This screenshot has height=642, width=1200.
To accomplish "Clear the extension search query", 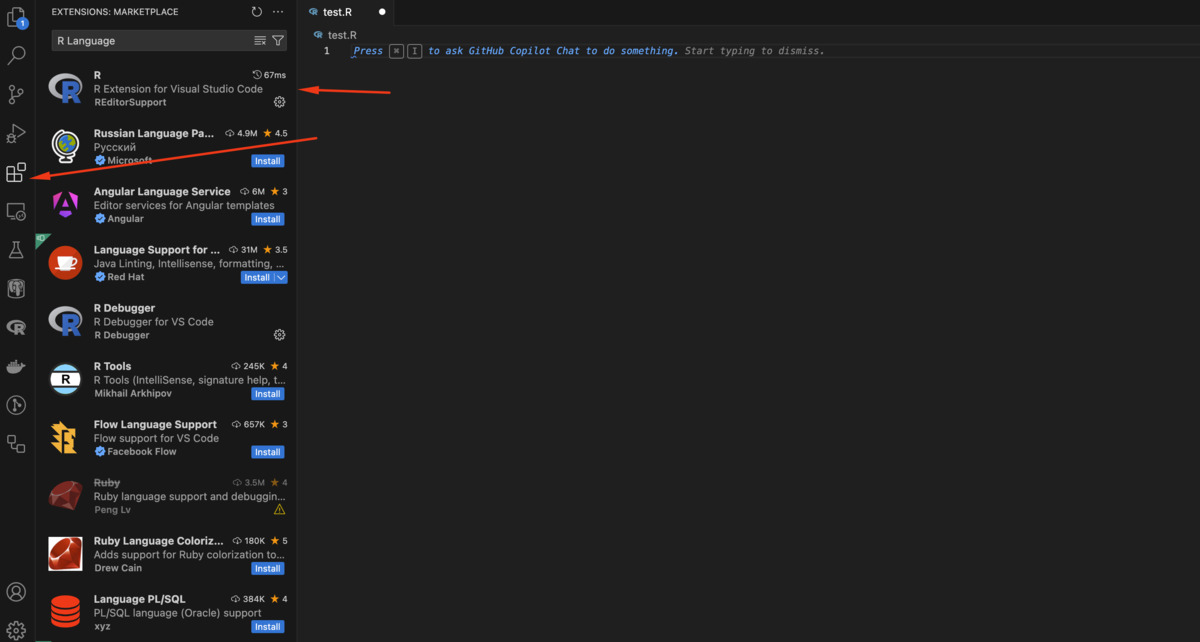I will click(260, 40).
